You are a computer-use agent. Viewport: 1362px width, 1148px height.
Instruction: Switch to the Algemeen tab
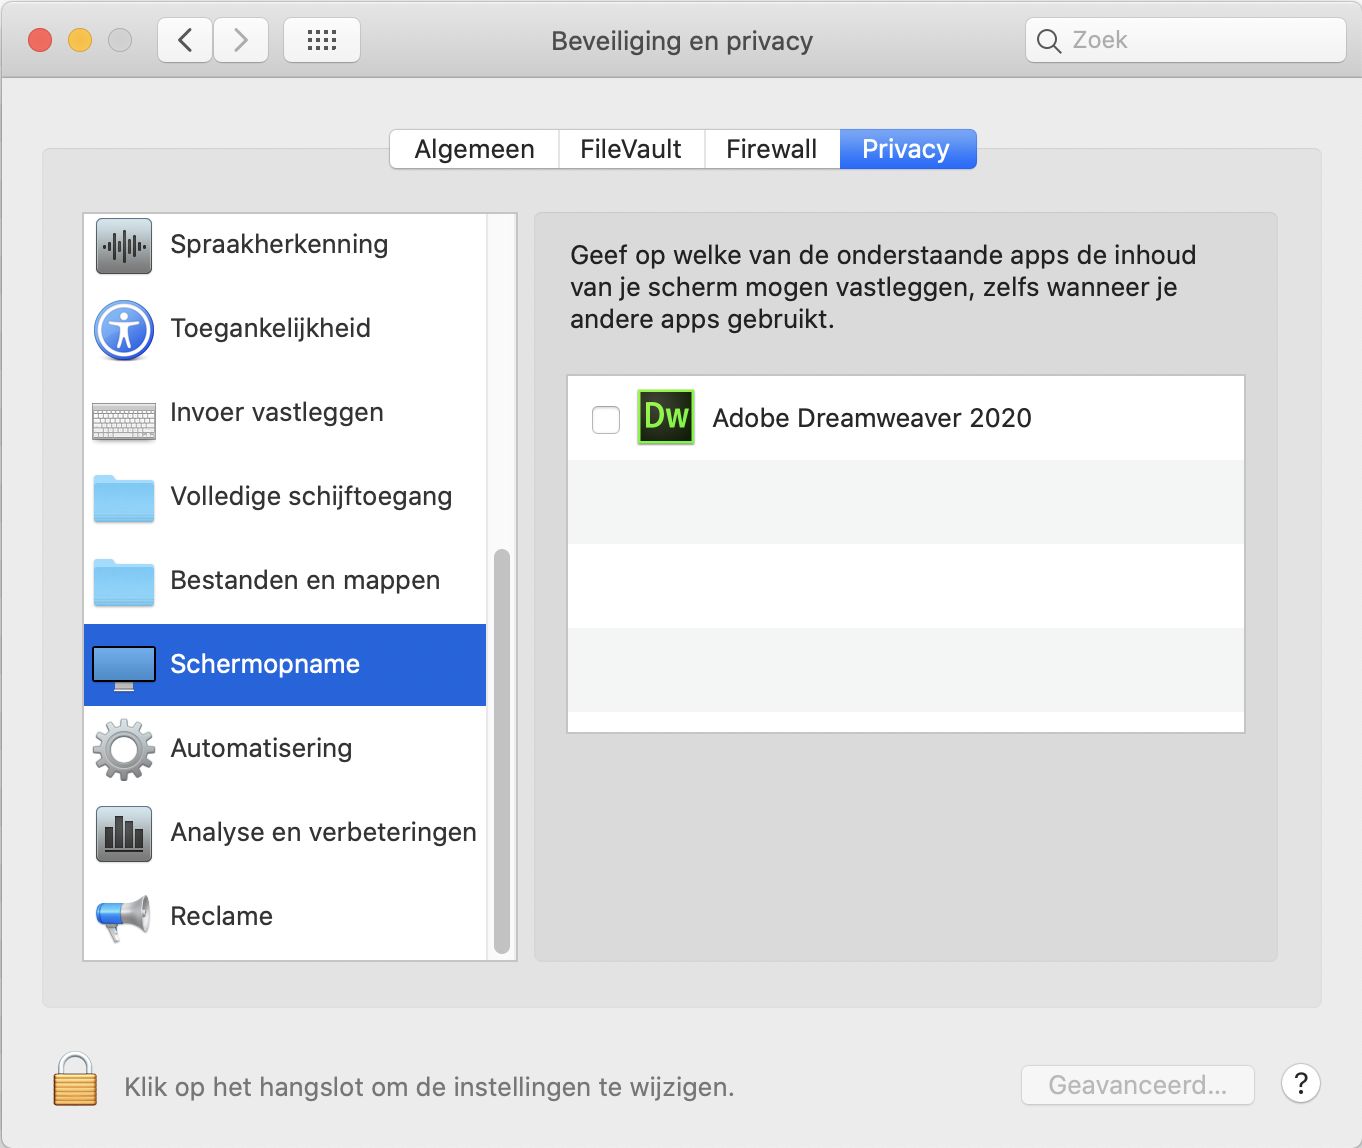point(474,148)
